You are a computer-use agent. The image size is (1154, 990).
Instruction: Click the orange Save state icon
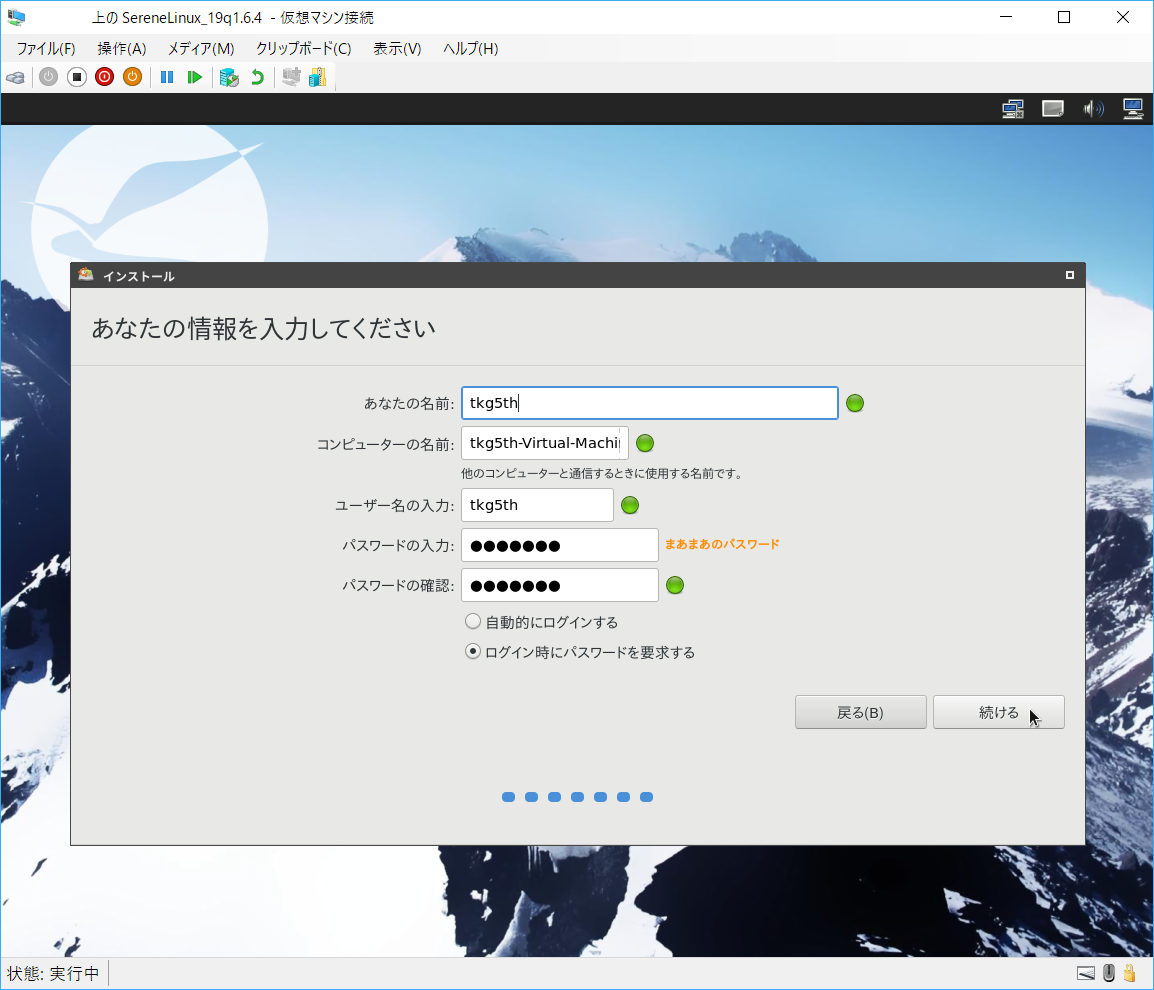(x=132, y=77)
